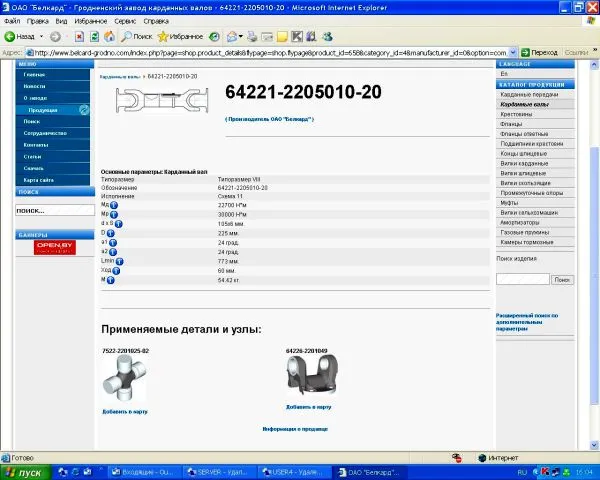The image size is (600, 480).
Task: Click the product search Поиск button
Action: point(562,280)
